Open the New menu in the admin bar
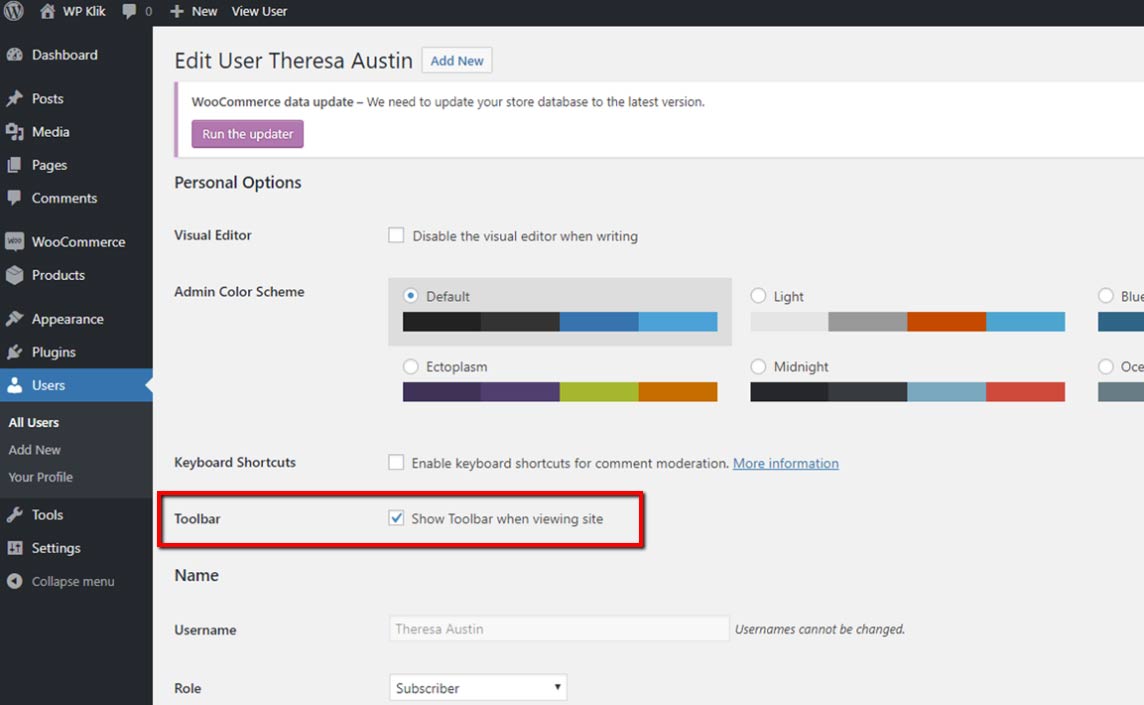Image resolution: width=1144 pixels, height=705 pixels. pos(193,11)
